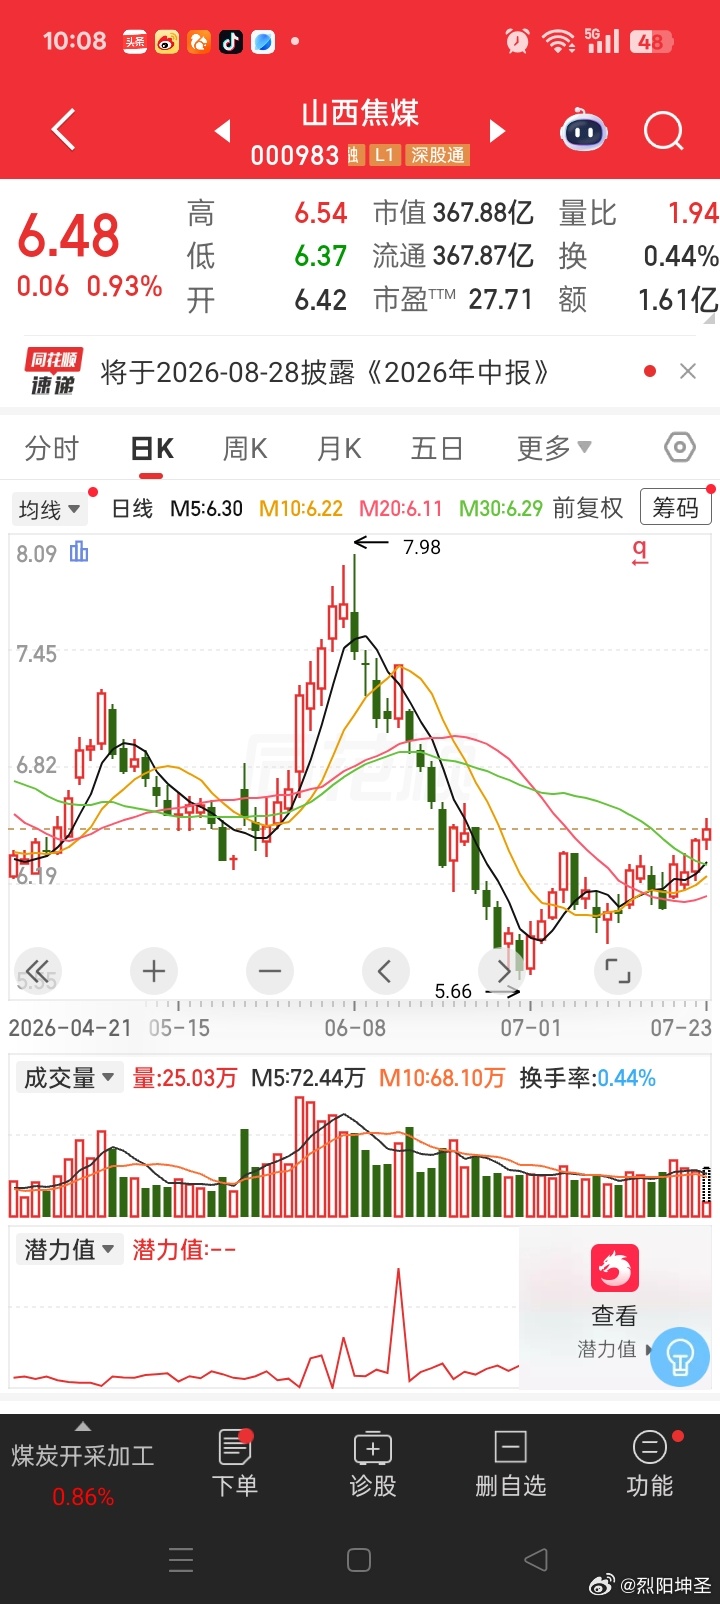Image resolution: width=720 pixels, height=1604 pixels.
Task: Tap the 日线 period label
Action: pos(132,508)
